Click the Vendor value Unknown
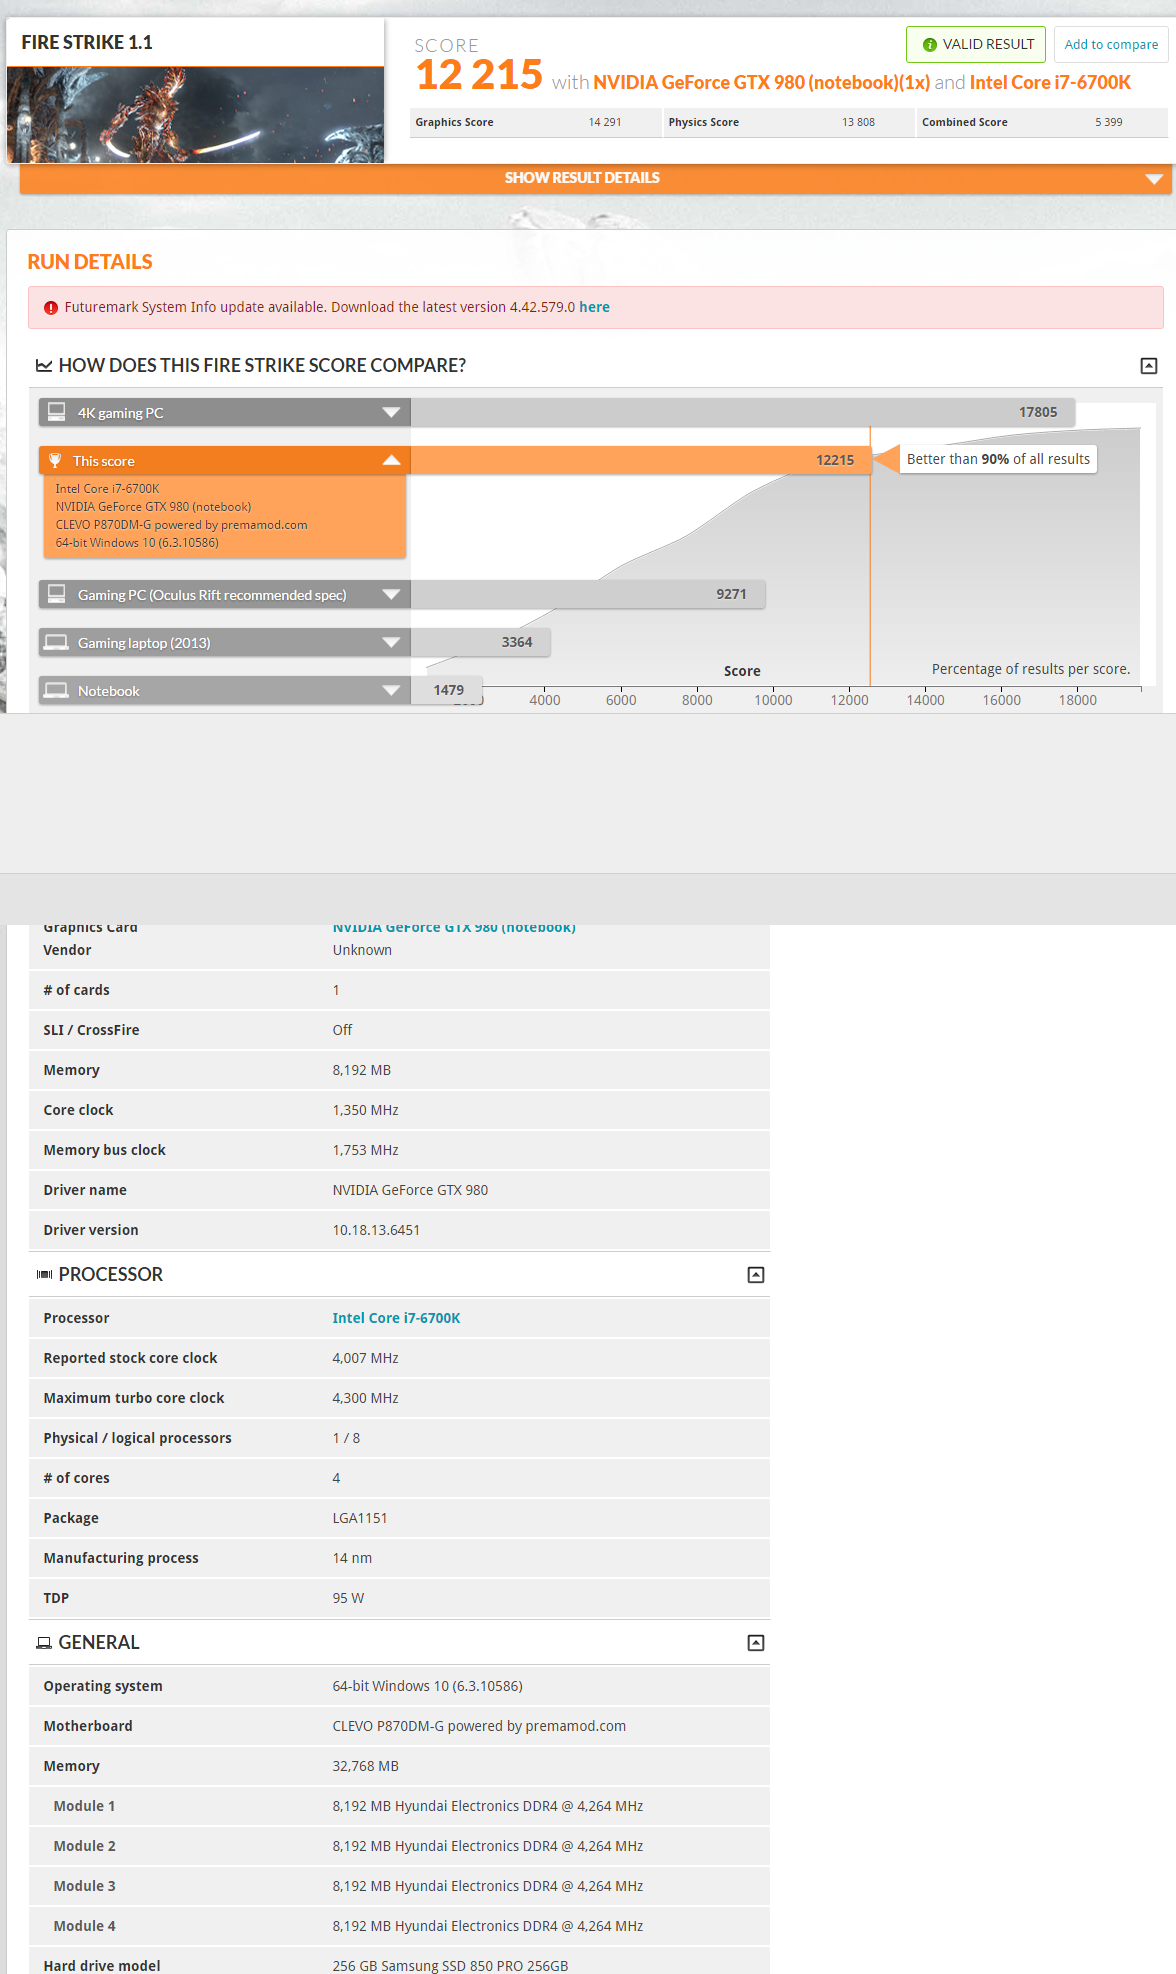Image resolution: width=1176 pixels, height=1974 pixels. tap(362, 950)
